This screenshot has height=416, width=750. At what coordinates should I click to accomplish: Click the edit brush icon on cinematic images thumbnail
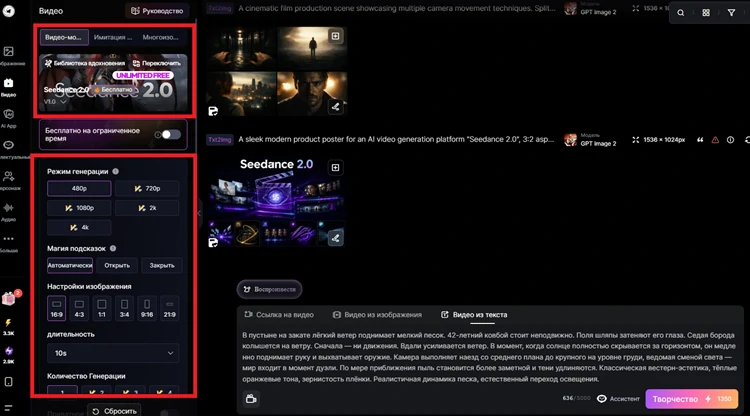[x=336, y=107]
